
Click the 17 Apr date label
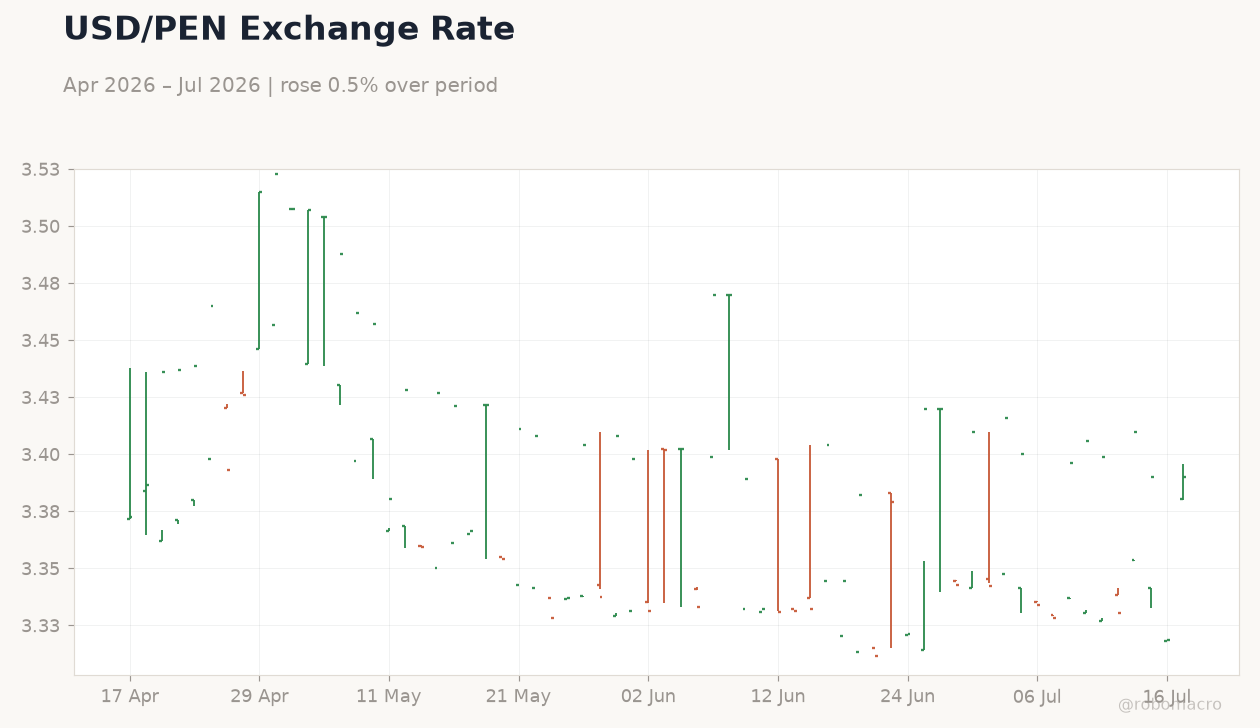point(130,697)
